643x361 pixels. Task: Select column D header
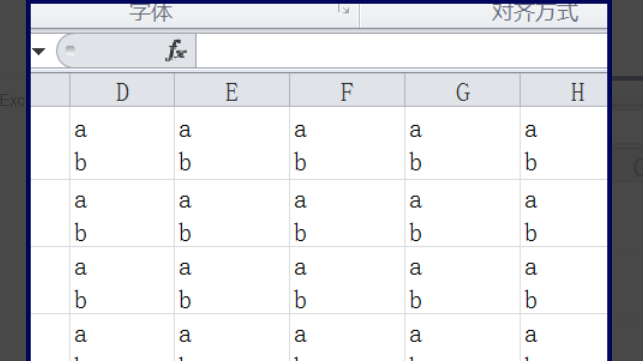tap(122, 91)
